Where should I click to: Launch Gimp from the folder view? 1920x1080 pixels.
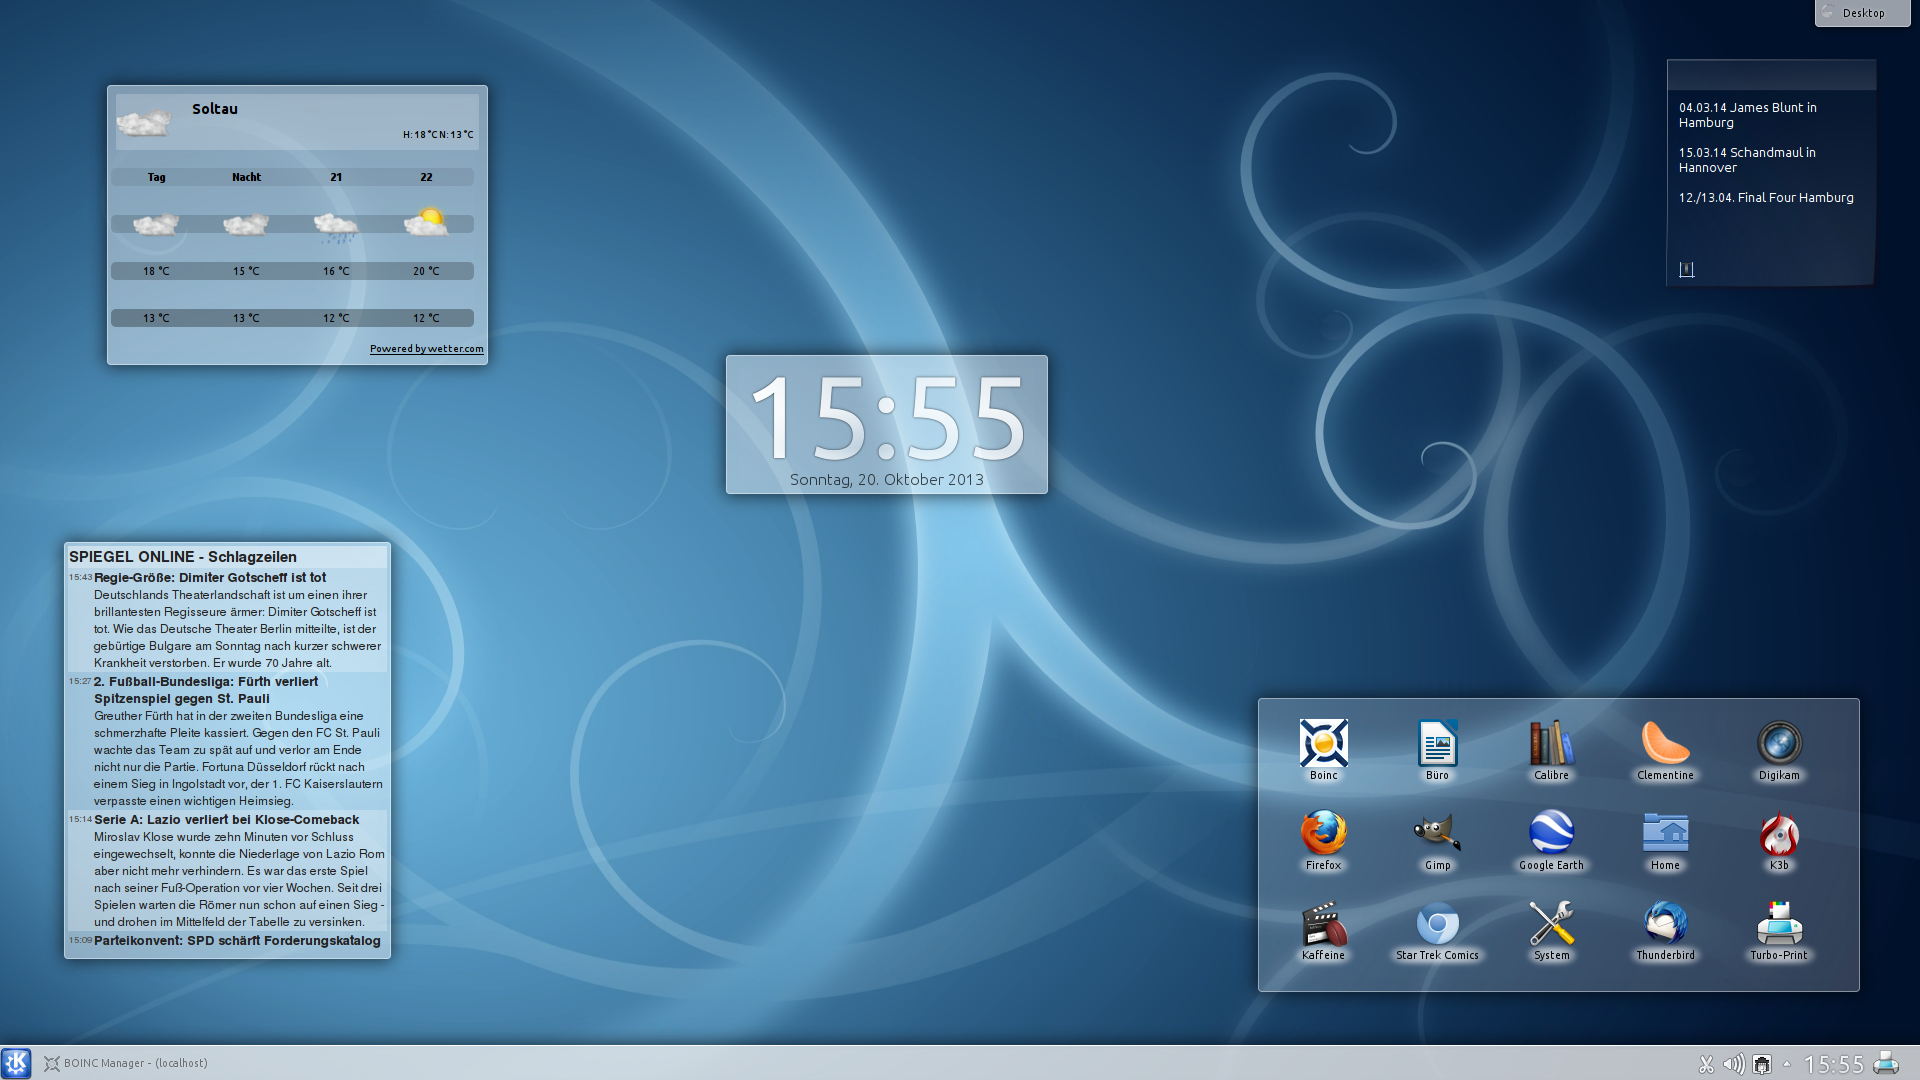pyautogui.click(x=1437, y=833)
